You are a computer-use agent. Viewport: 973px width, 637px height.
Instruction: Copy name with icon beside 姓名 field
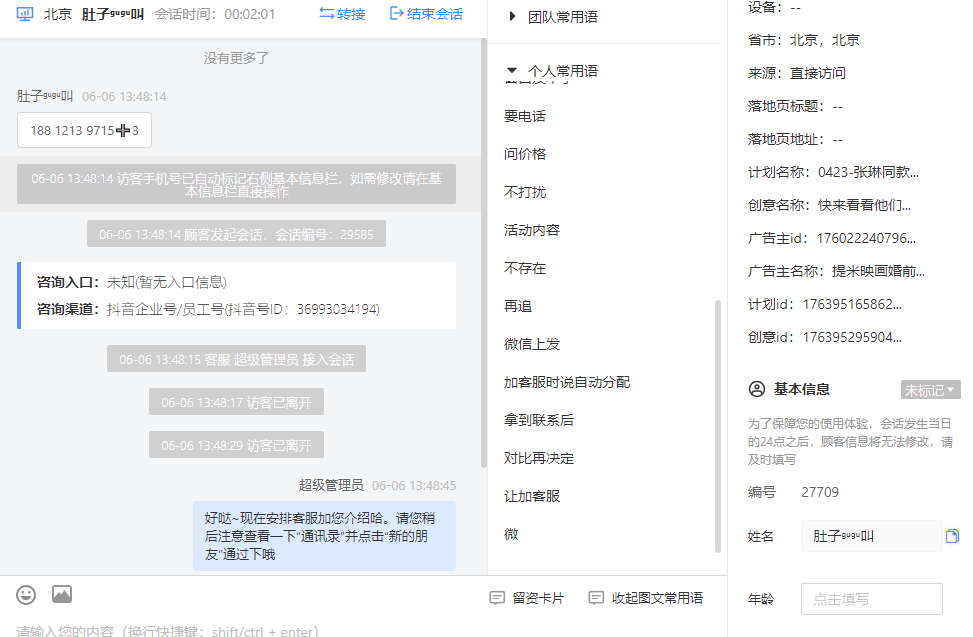(953, 536)
